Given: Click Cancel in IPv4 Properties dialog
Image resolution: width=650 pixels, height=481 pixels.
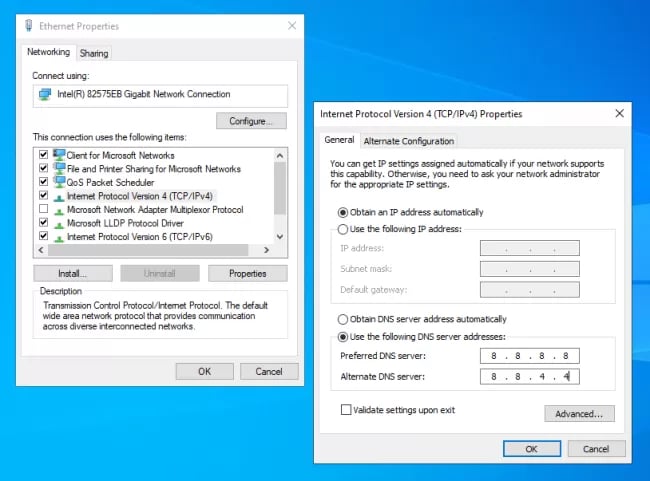Looking at the screenshot, I should [596, 449].
